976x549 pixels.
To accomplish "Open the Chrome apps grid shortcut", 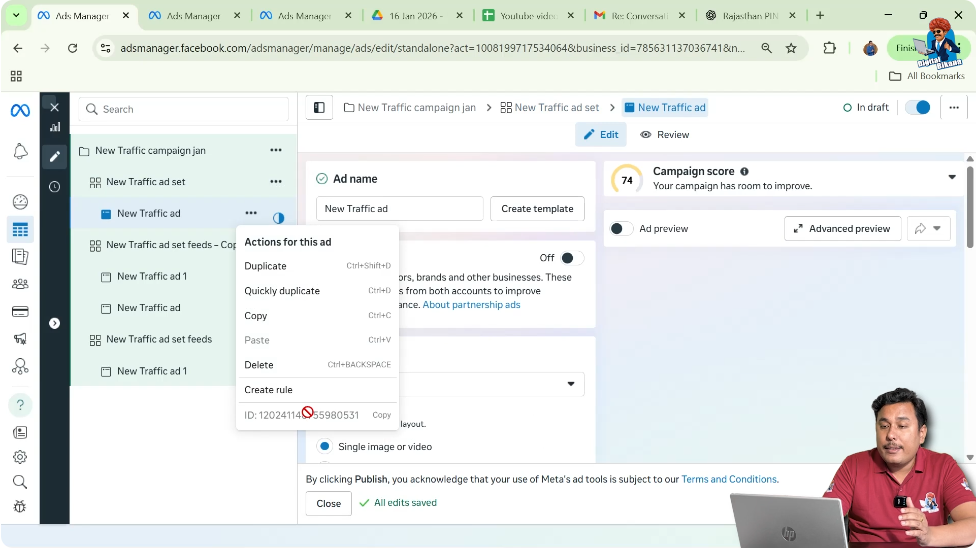I will coord(16,76).
